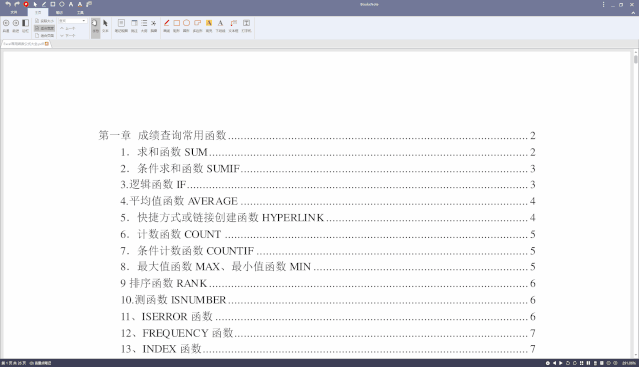Click the scrollbar up arrow
639x367 pixels.
tap(635, 53)
